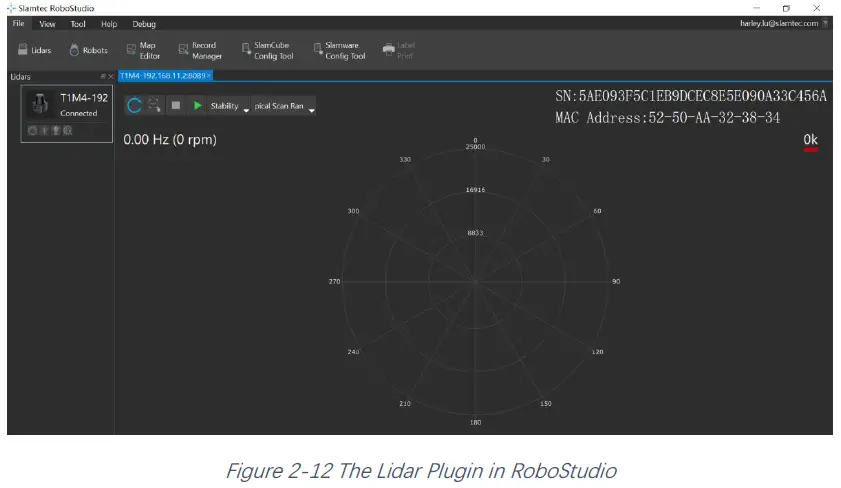Click the Connected status text
Viewport: 841px width, 488px height.
coord(79,113)
